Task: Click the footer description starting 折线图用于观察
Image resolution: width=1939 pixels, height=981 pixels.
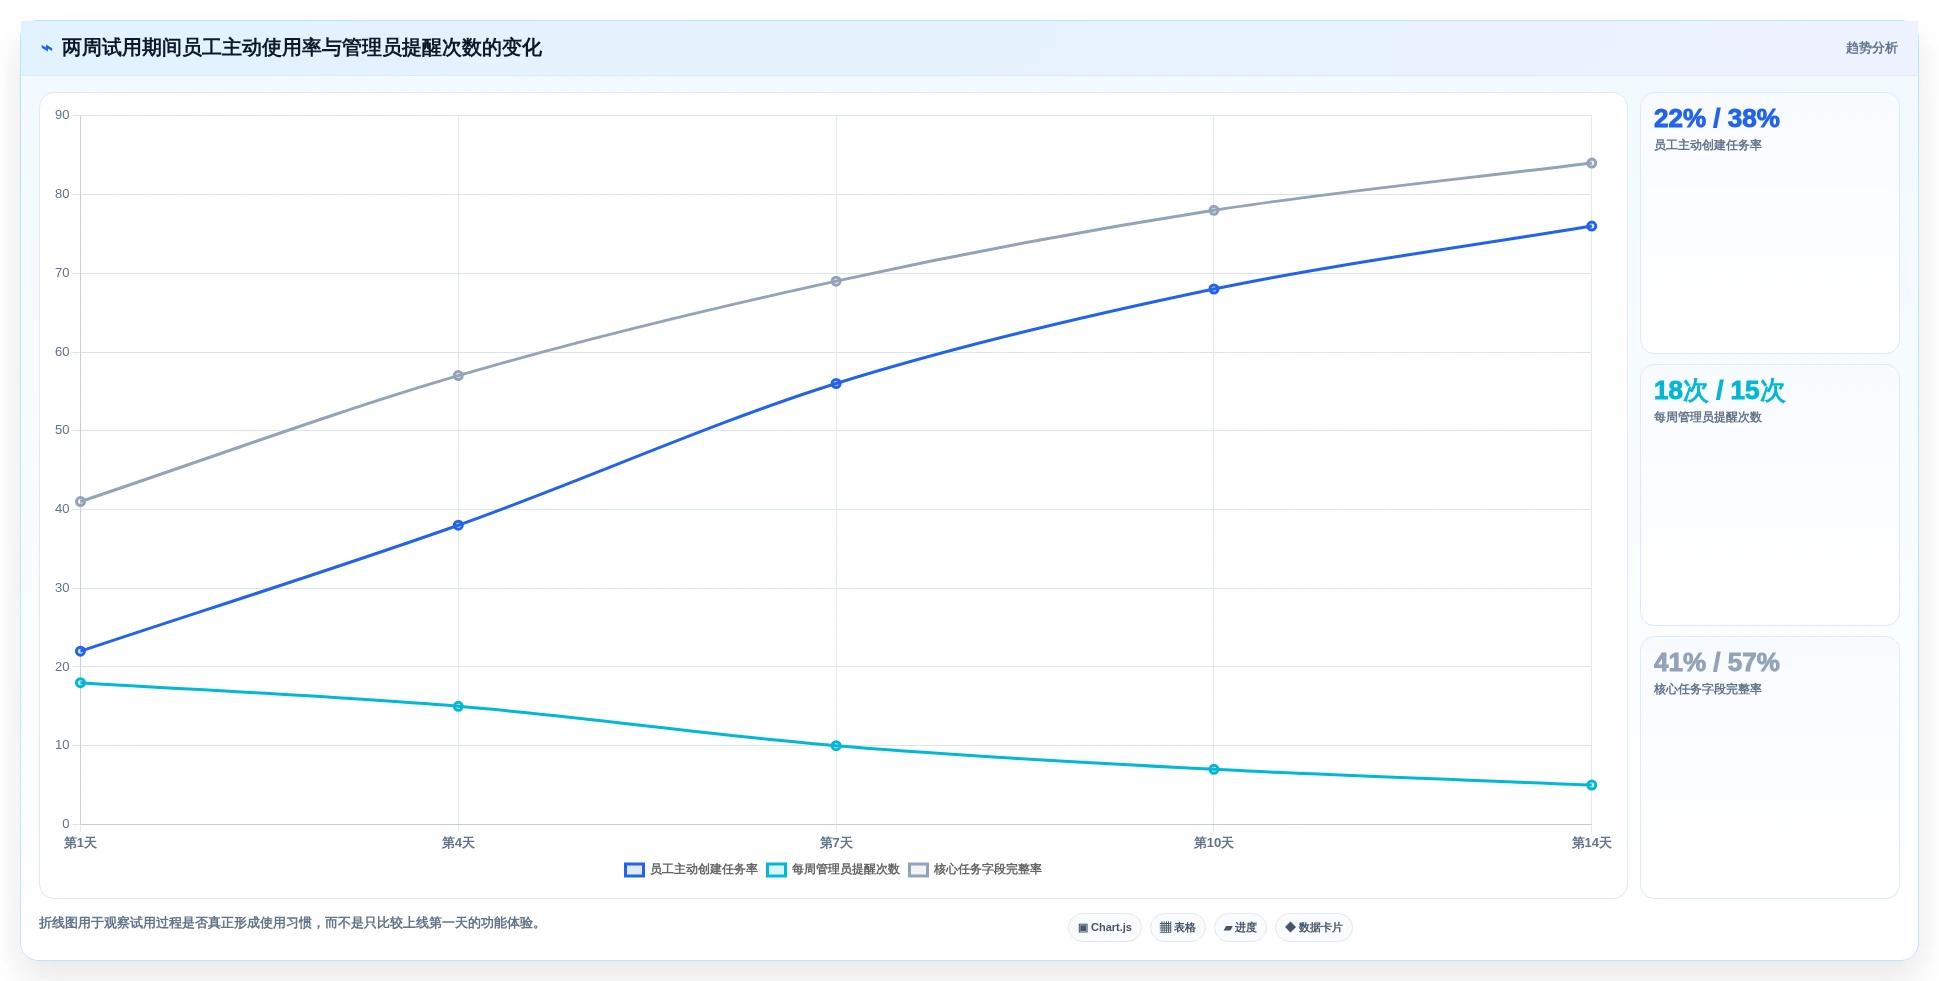Action: coord(292,923)
